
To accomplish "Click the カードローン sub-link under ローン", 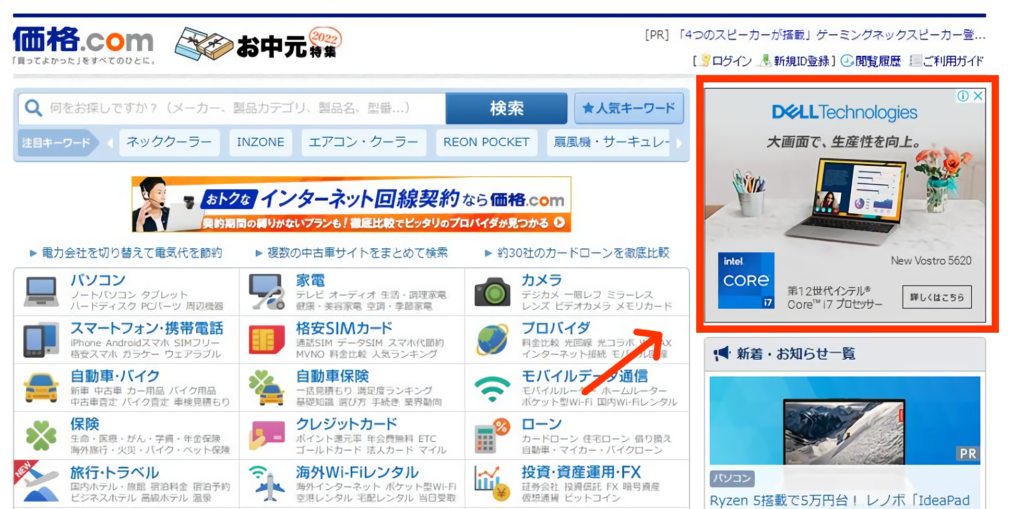I will pyautogui.click(x=549, y=438).
